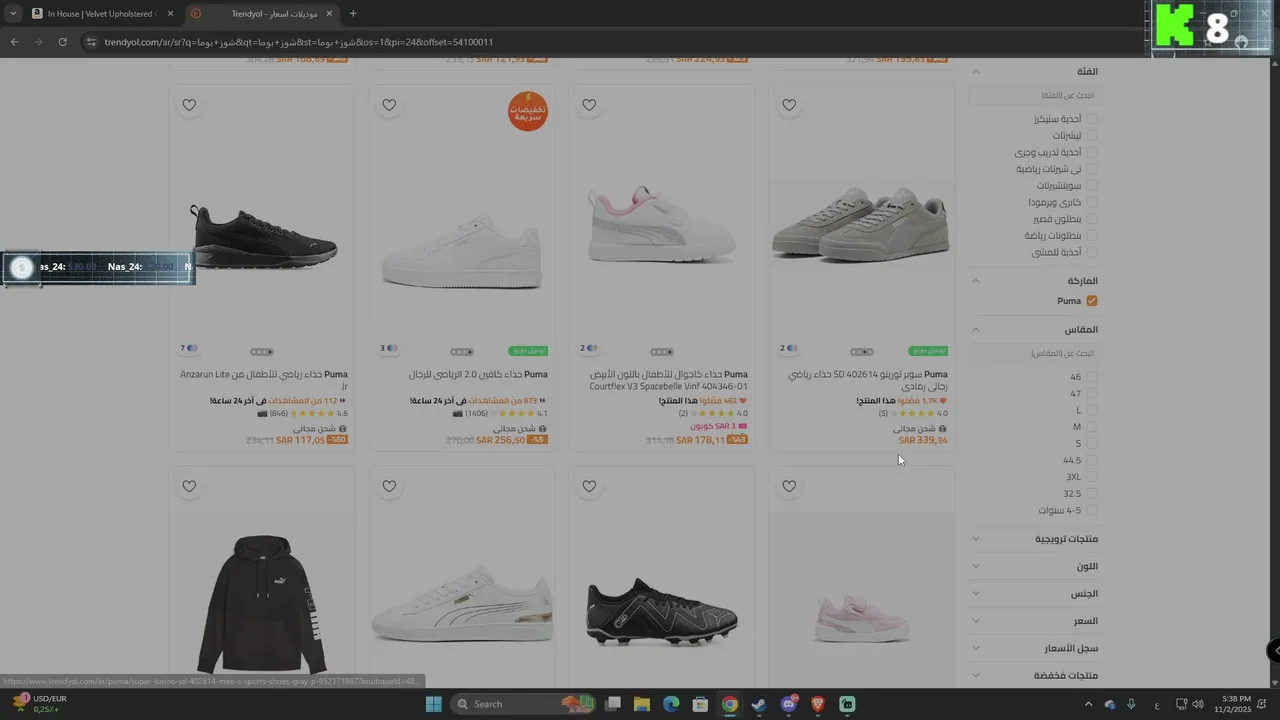
Task: Click microphone icon in system tray
Action: click(1132, 704)
